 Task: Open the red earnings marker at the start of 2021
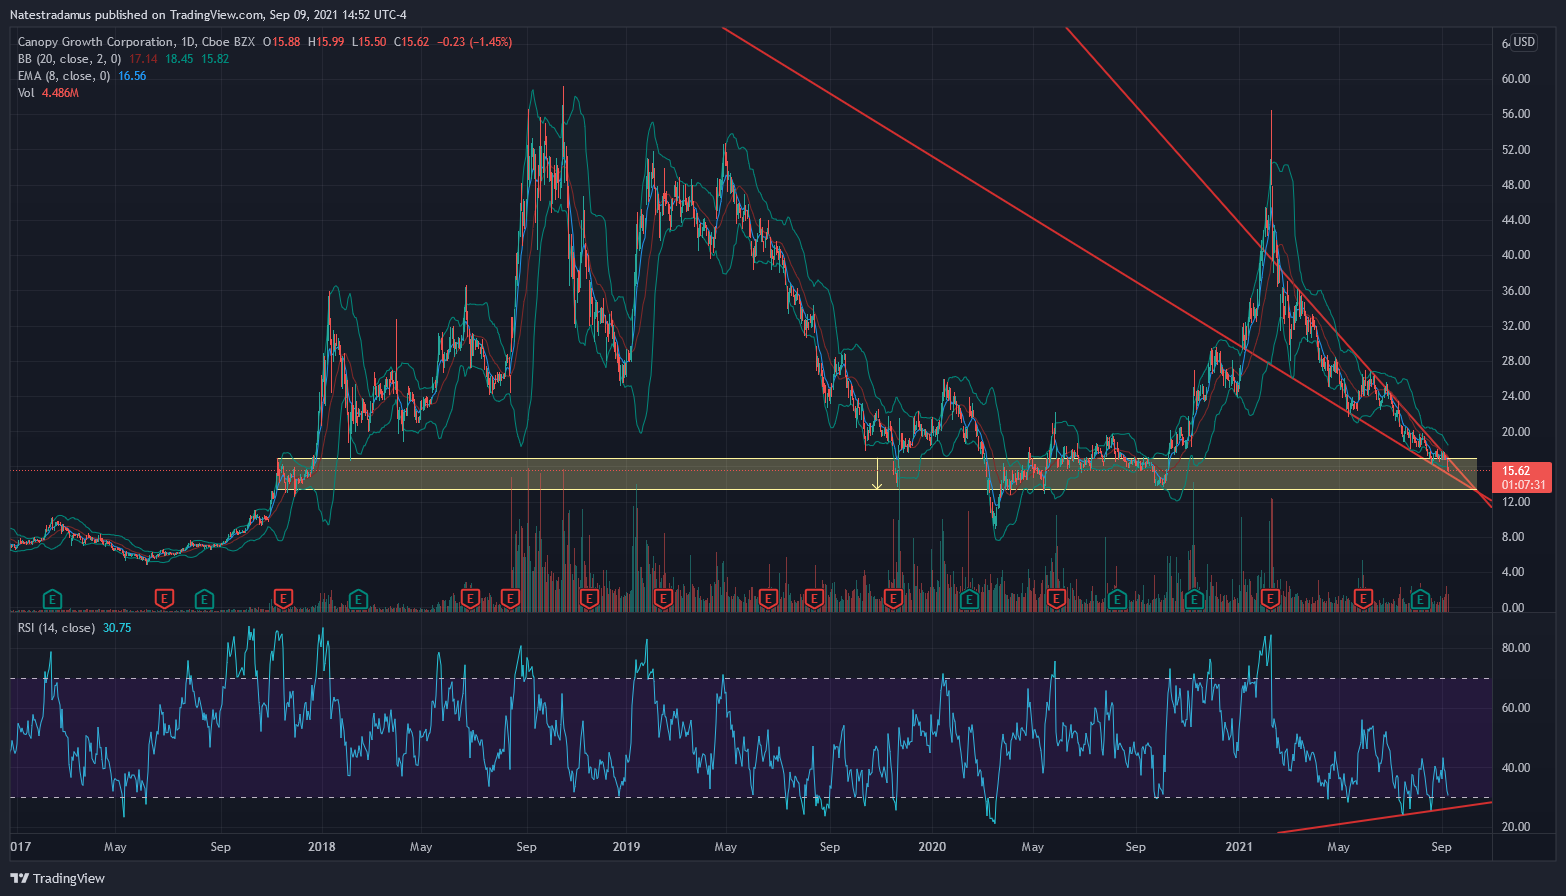coord(1270,599)
